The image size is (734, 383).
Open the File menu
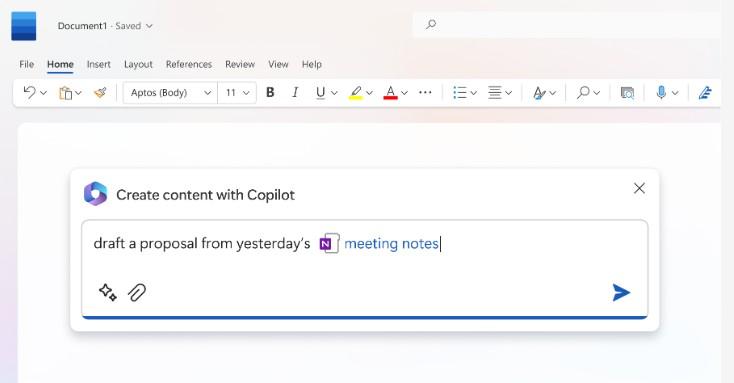27,64
